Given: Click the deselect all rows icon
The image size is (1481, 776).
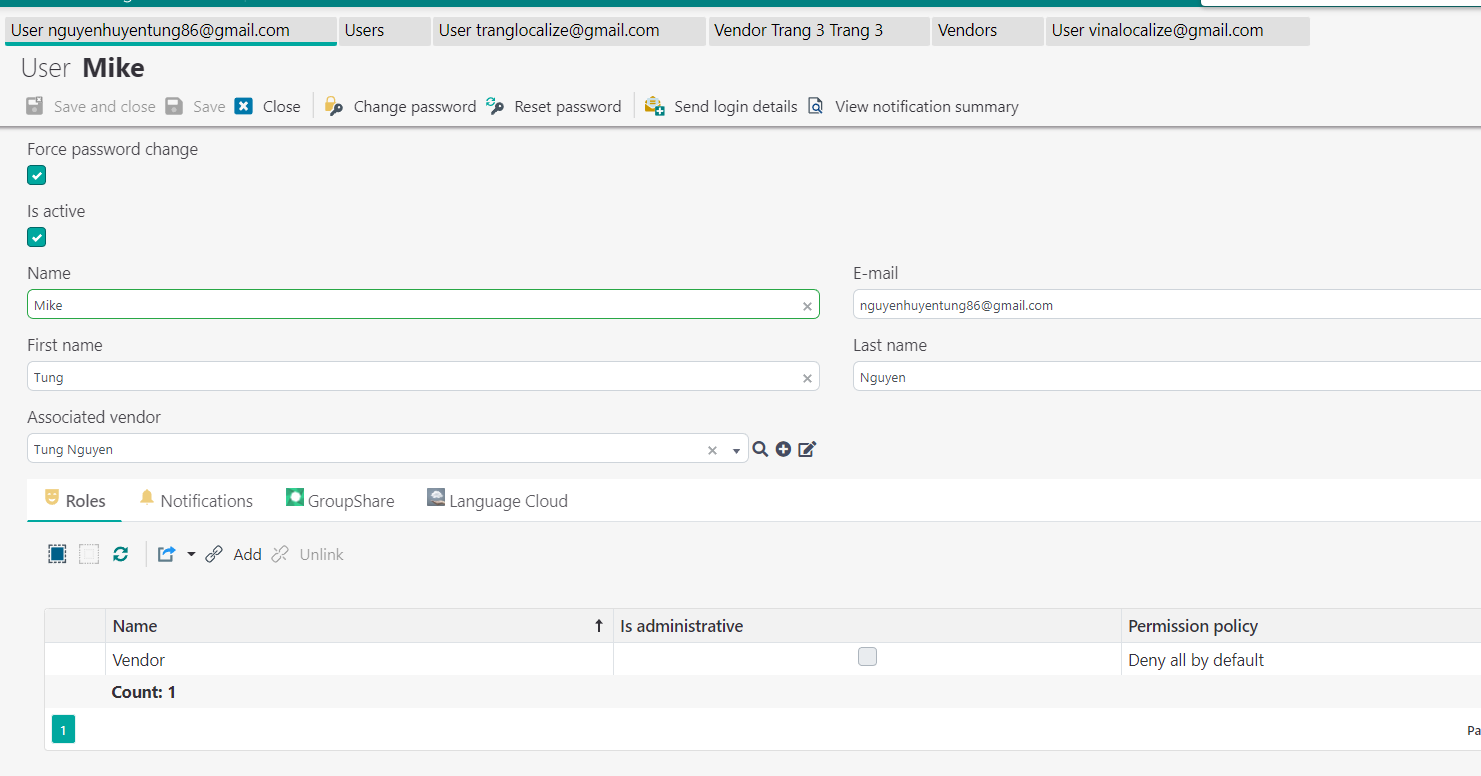Looking at the screenshot, I should (x=89, y=554).
